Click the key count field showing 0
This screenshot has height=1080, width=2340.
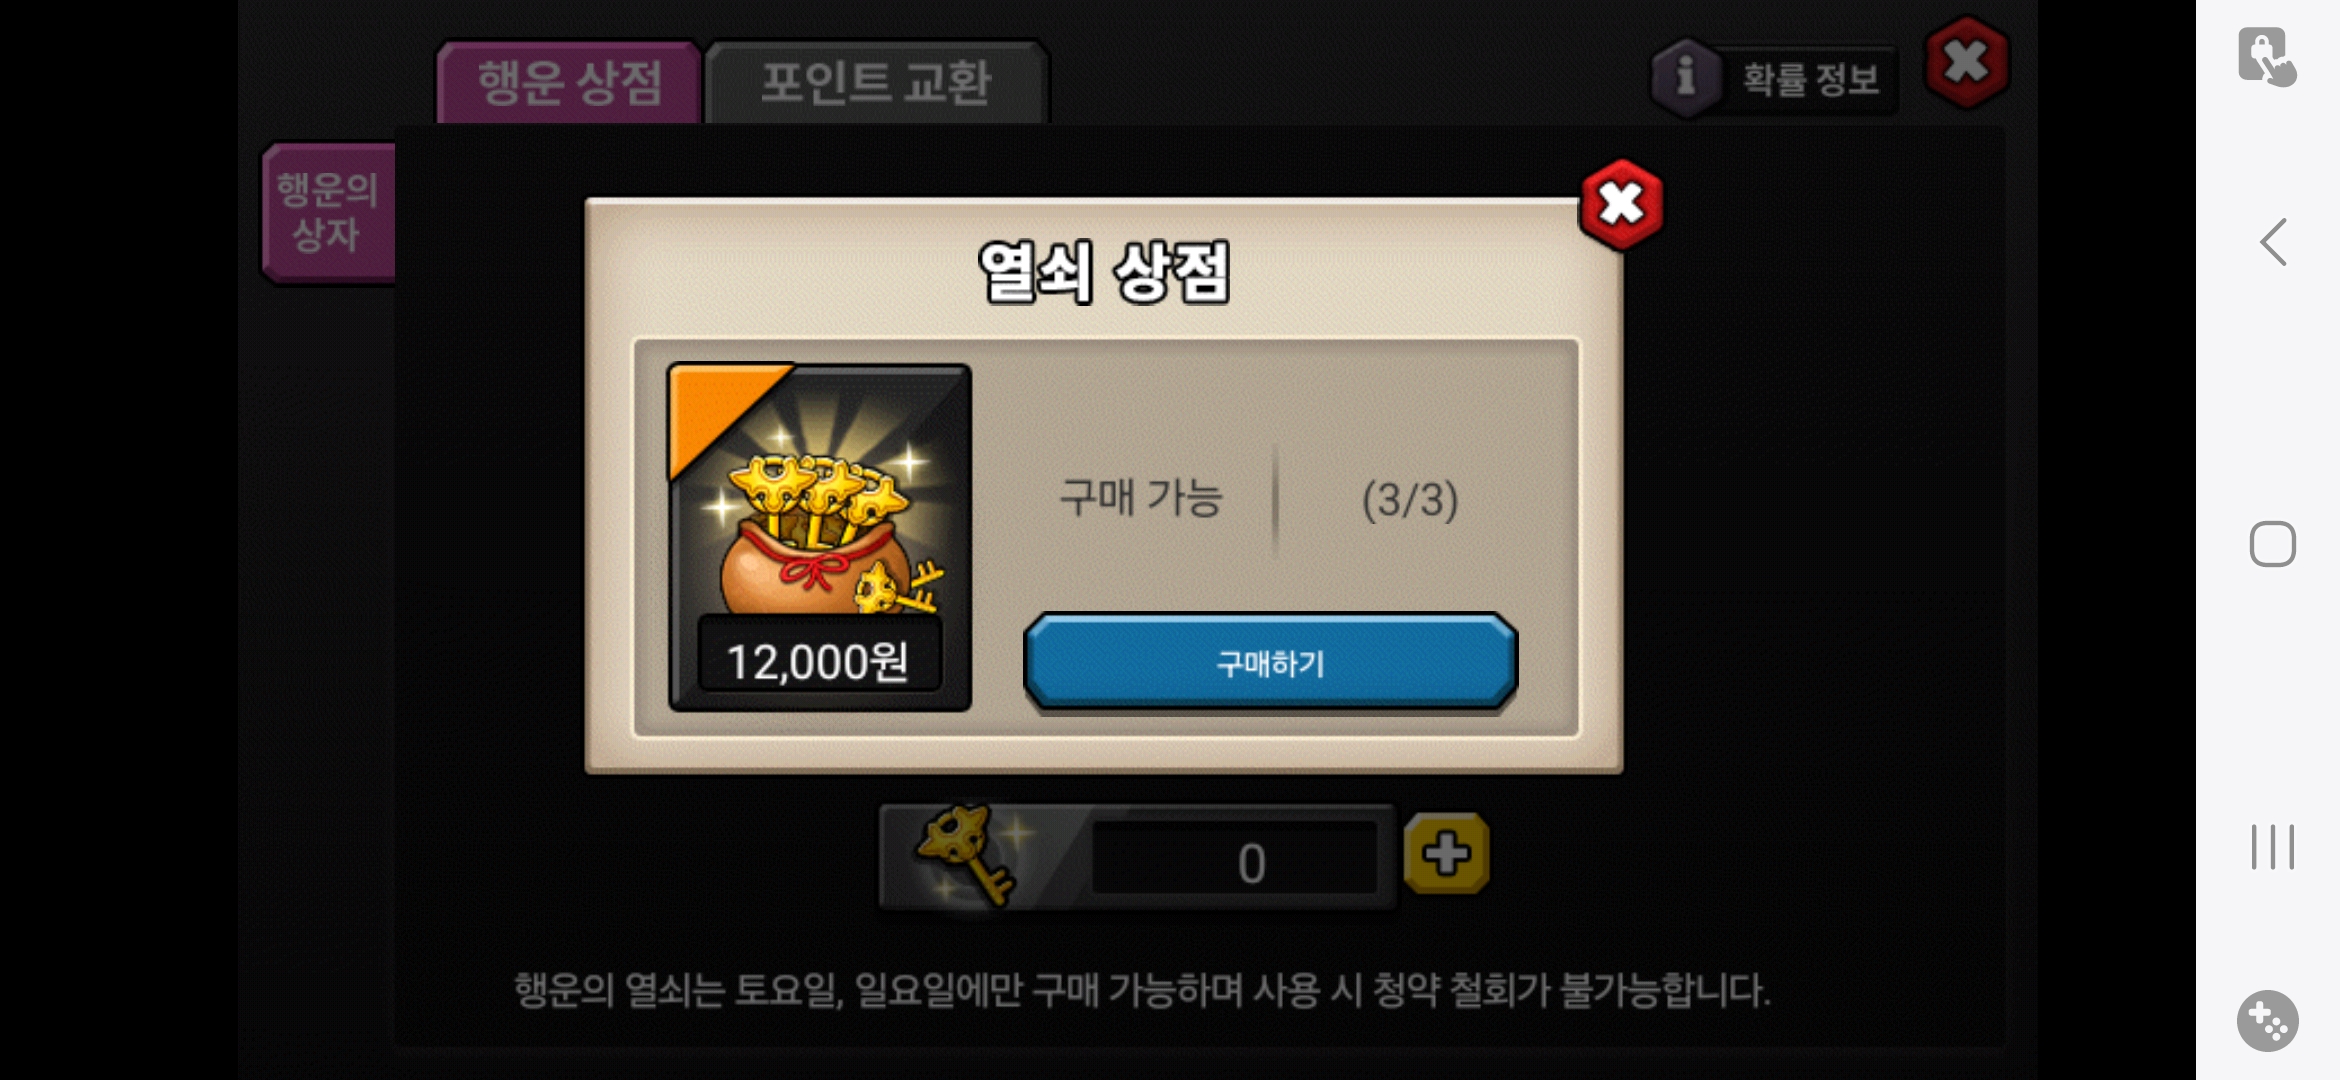tap(1236, 860)
